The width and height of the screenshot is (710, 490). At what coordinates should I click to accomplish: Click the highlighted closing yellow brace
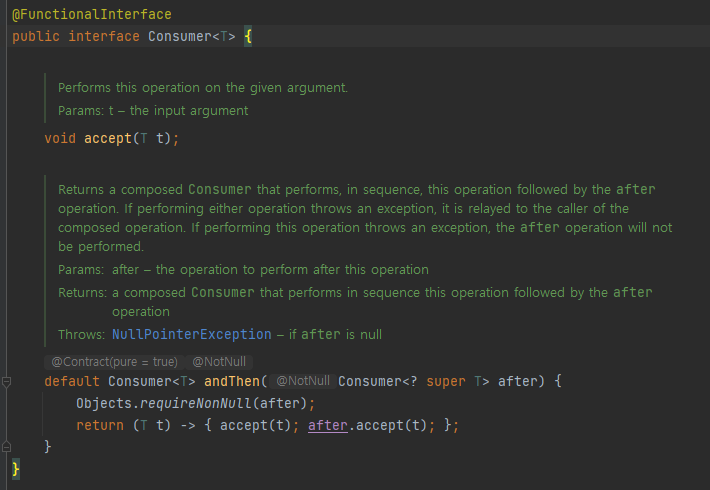16,469
